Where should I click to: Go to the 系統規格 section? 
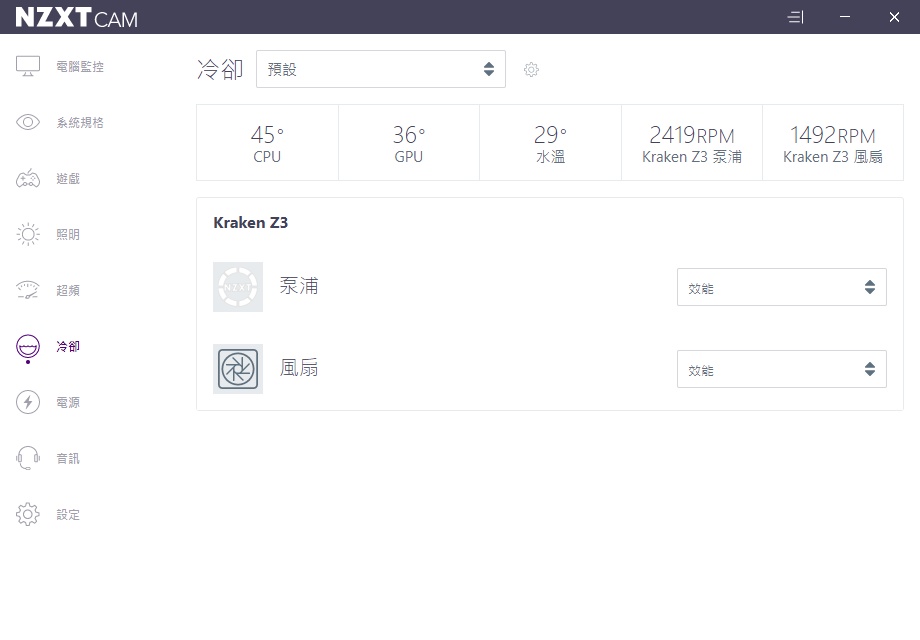coord(80,122)
